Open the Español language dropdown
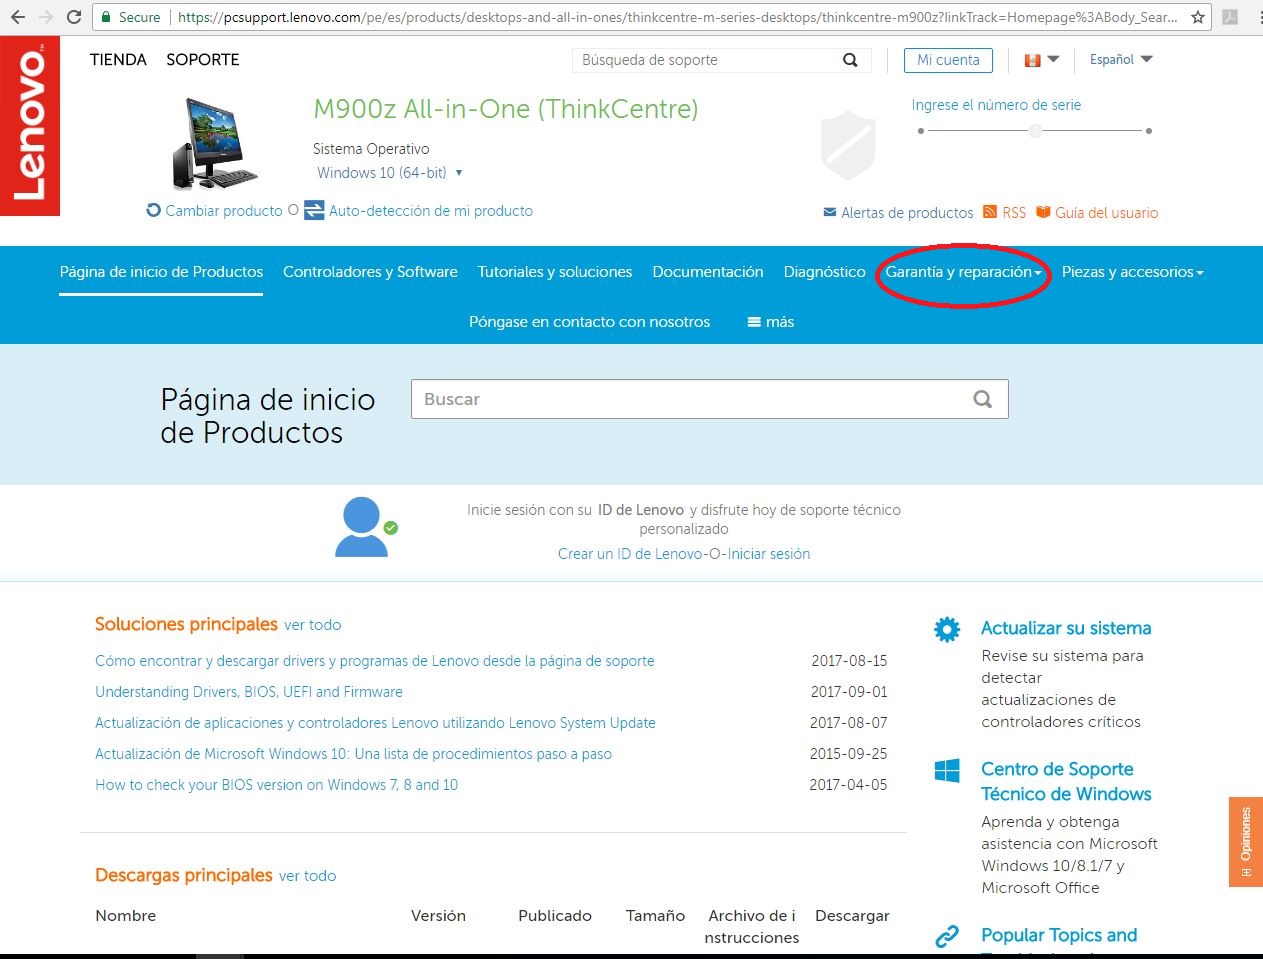1263x959 pixels. point(1121,59)
